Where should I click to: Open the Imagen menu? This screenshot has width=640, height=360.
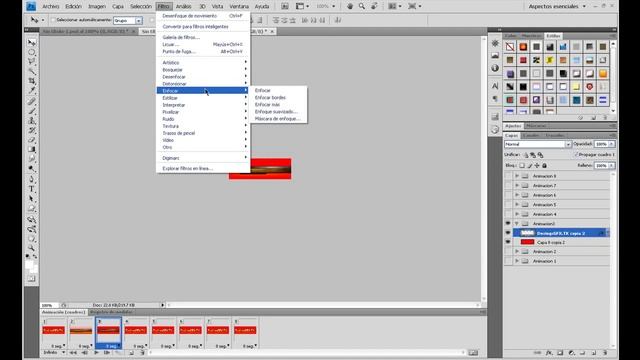97,6
